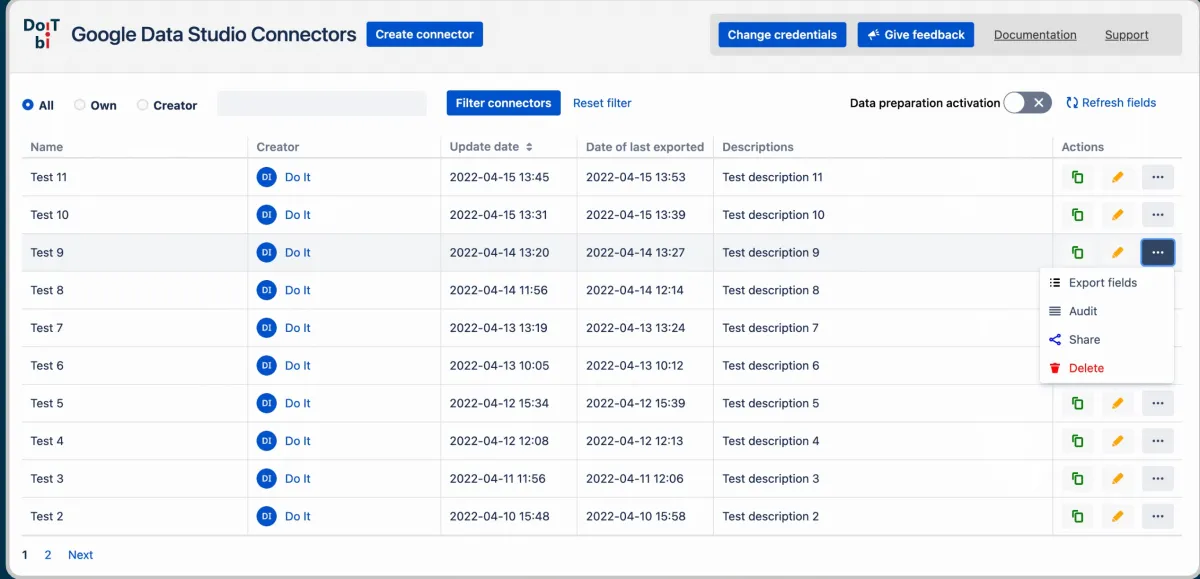Choose Audit from the actions menu

1106,311
